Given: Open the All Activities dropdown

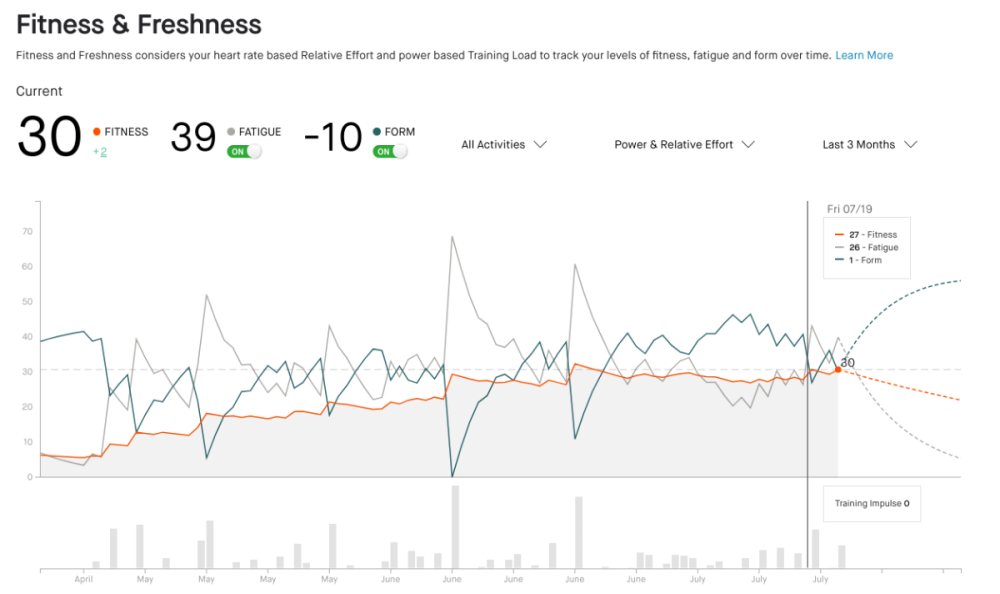Looking at the screenshot, I should [x=504, y=145].
